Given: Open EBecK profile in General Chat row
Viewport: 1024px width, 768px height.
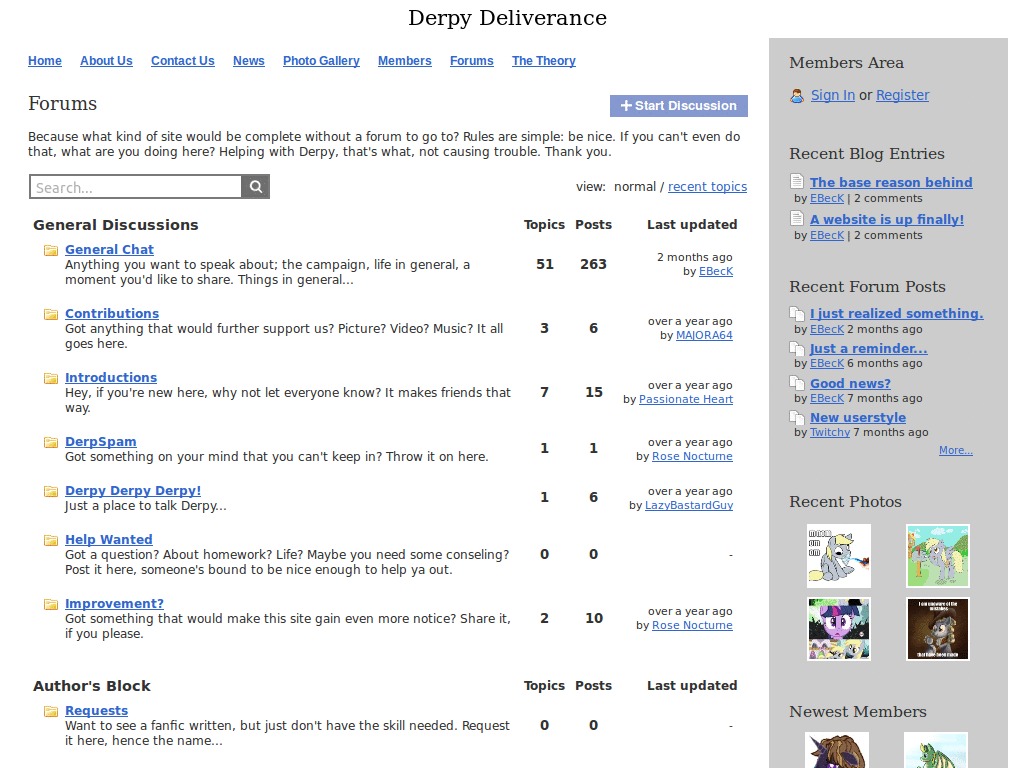Looking at the screenshot, I should click(716, 271).
